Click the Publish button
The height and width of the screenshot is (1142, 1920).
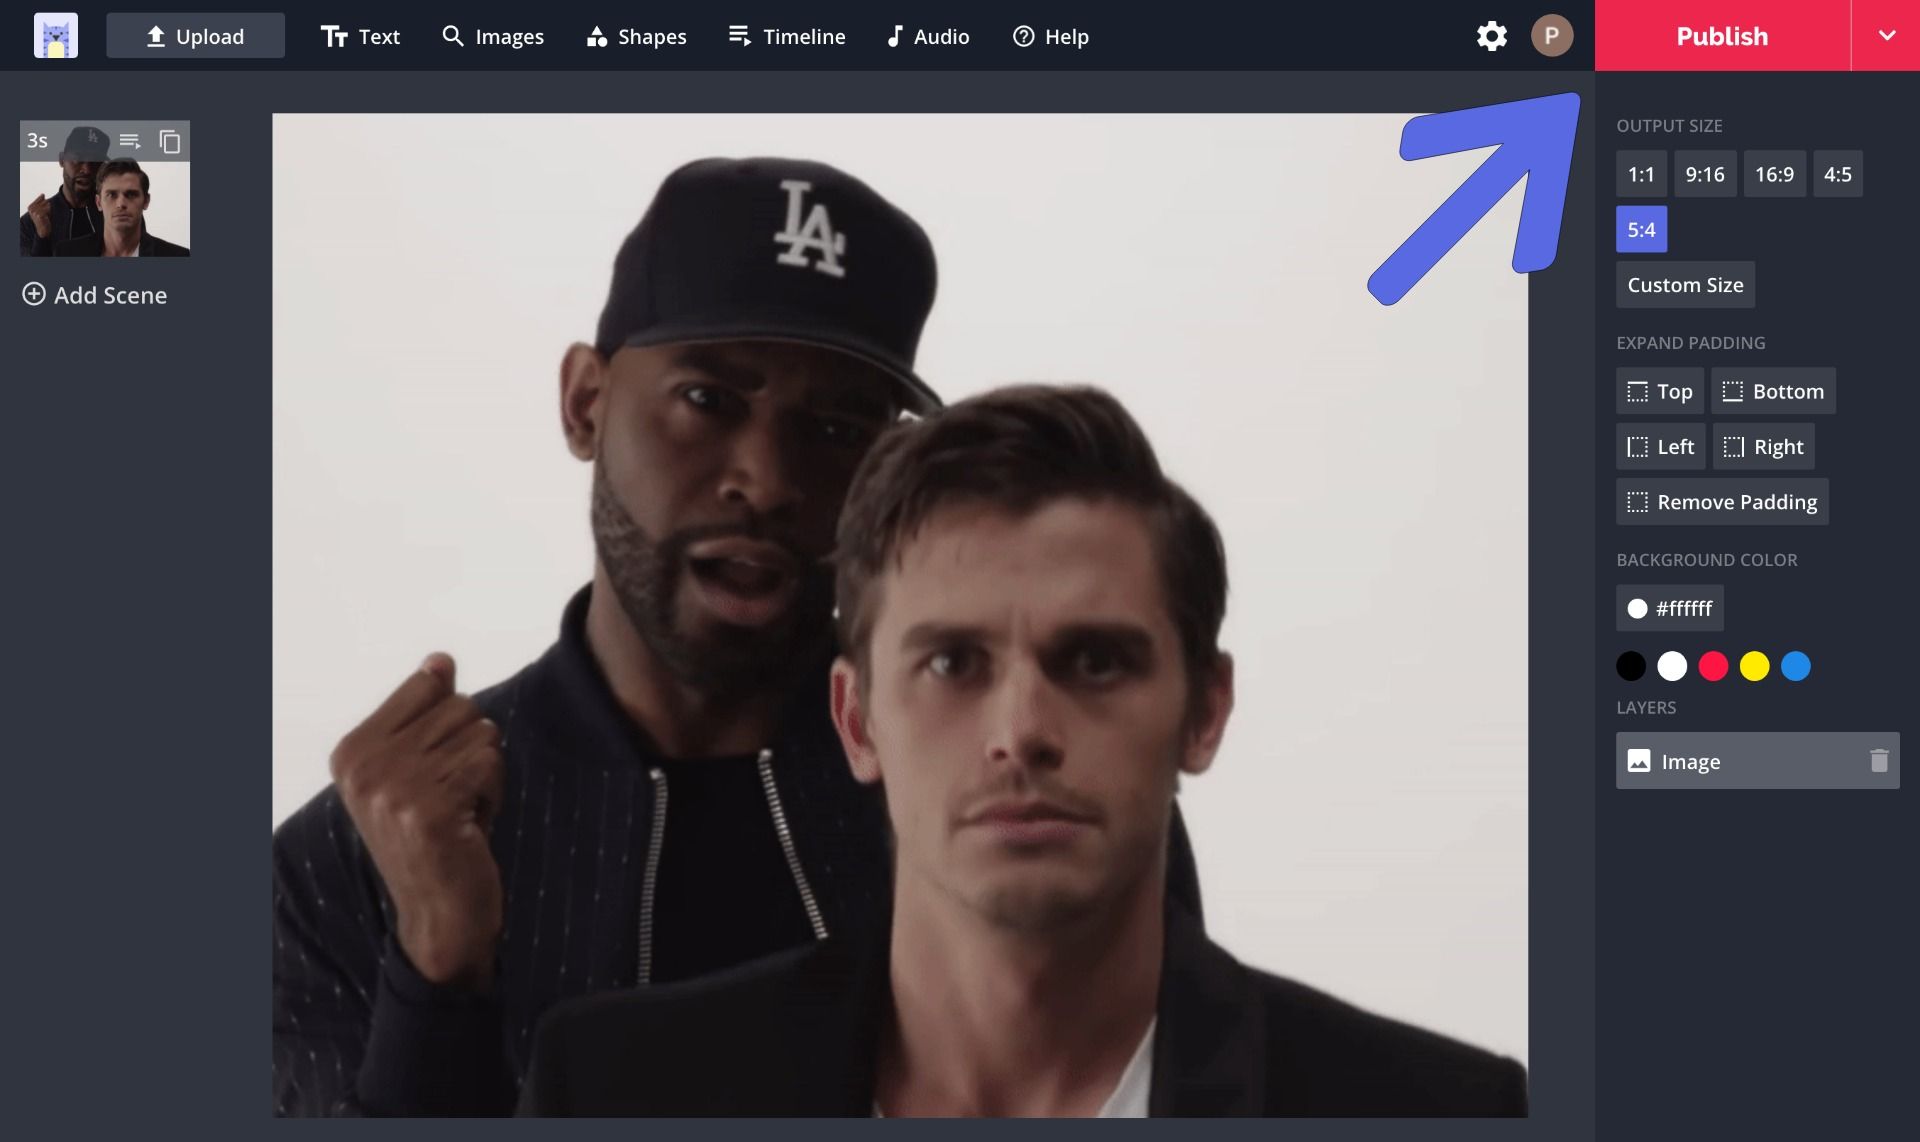[1721, 36]
